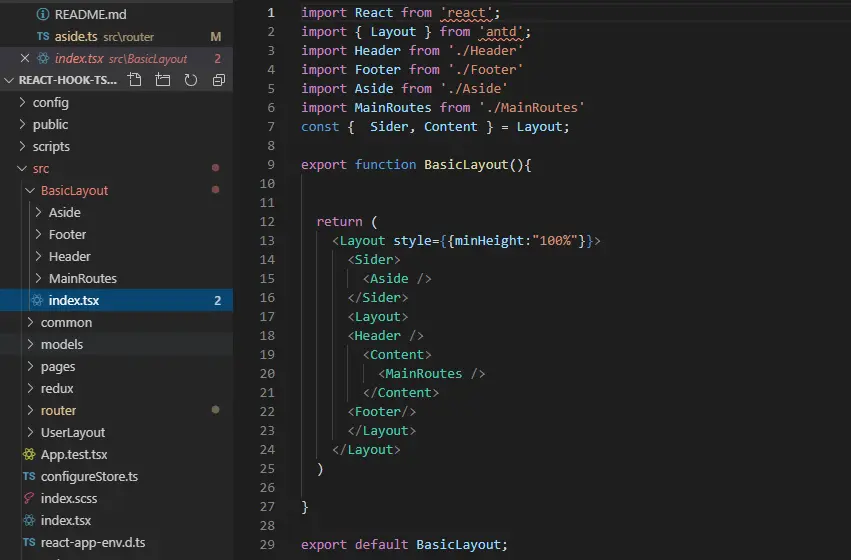
Task: Expand the UserLayout folder
Action: click(30, 432)
